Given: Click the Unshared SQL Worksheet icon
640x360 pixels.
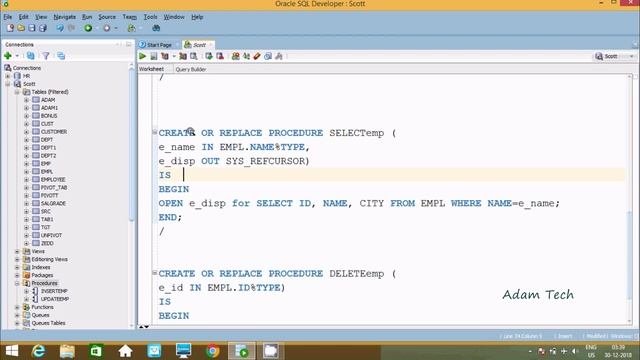Looking at the screenshot, I should [x=236, y=56].
